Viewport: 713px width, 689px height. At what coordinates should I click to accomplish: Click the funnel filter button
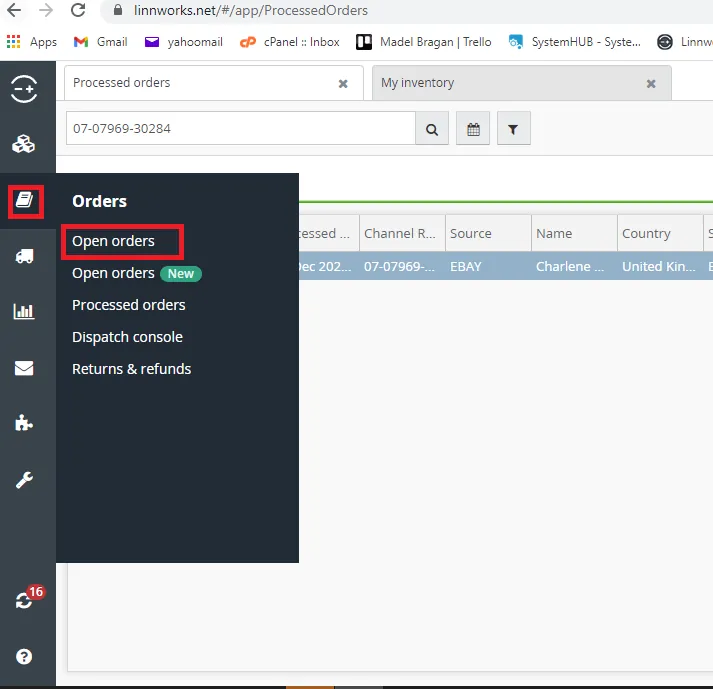[x=513, y=129]
